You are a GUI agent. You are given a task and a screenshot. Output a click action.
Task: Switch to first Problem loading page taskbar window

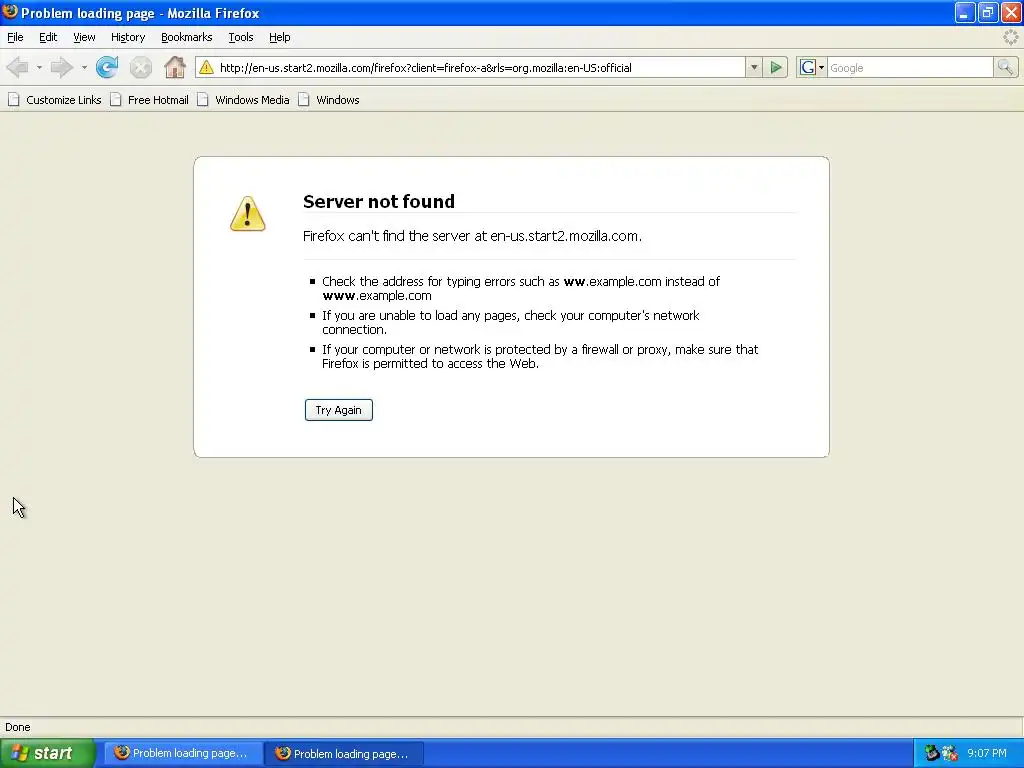(x=183, y=753)
